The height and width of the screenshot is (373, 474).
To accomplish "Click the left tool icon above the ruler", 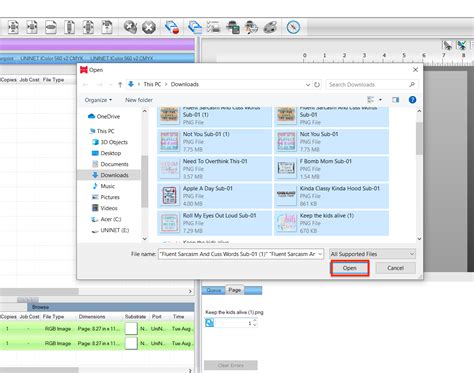I will tap(448, 45).
